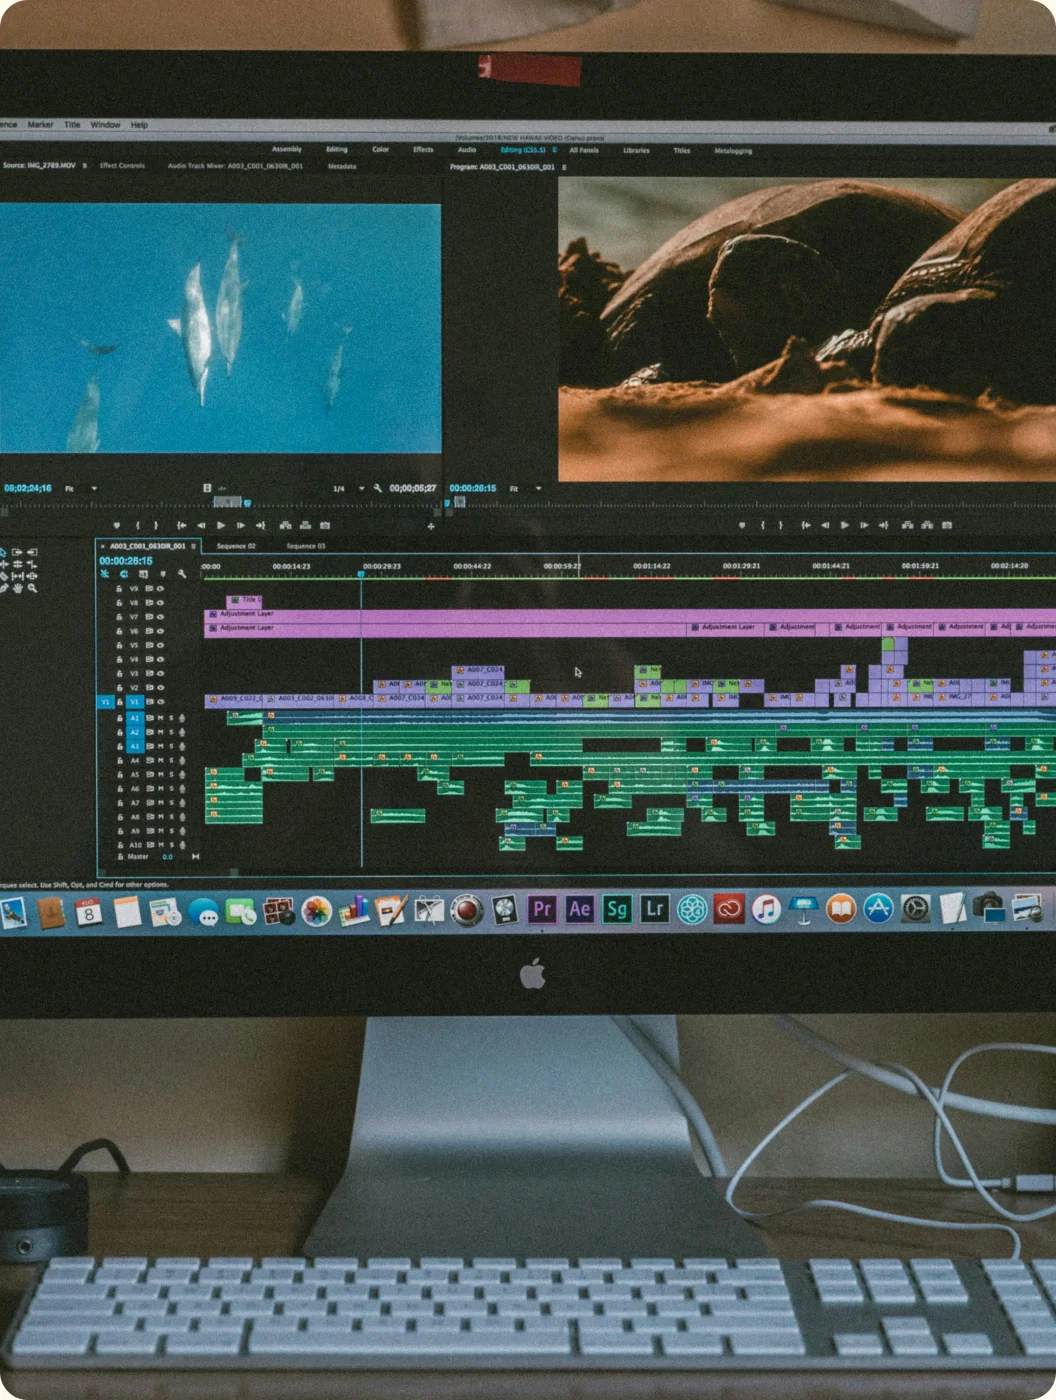Switch to the Color workspace
The height and width of the screenshot is (1400, 1056).
pos(380,149)
